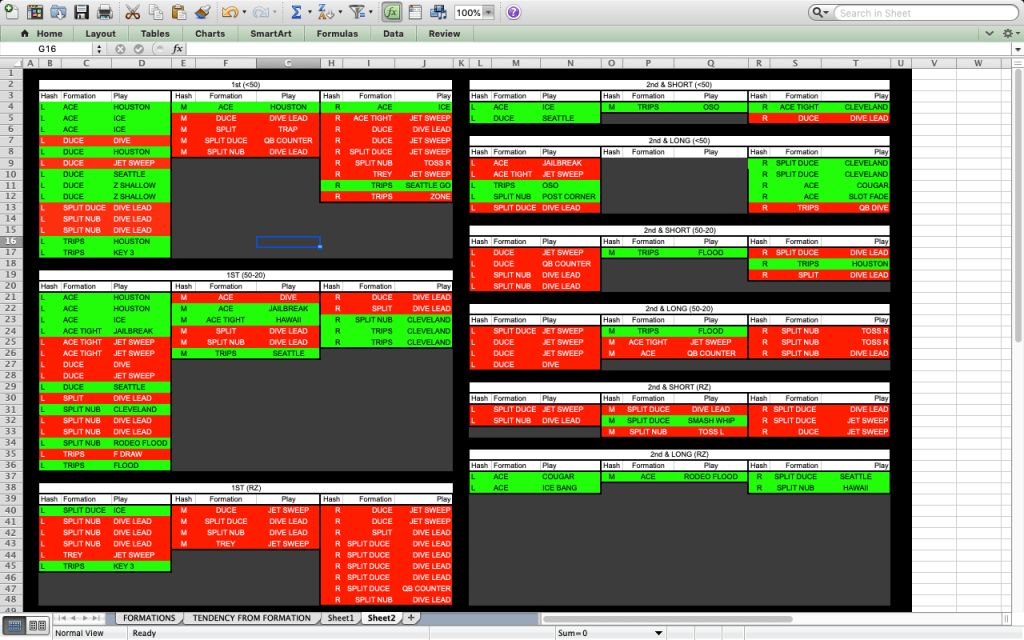
Task: Click the Paste clipboard icon
Action: tap(179, 13)
